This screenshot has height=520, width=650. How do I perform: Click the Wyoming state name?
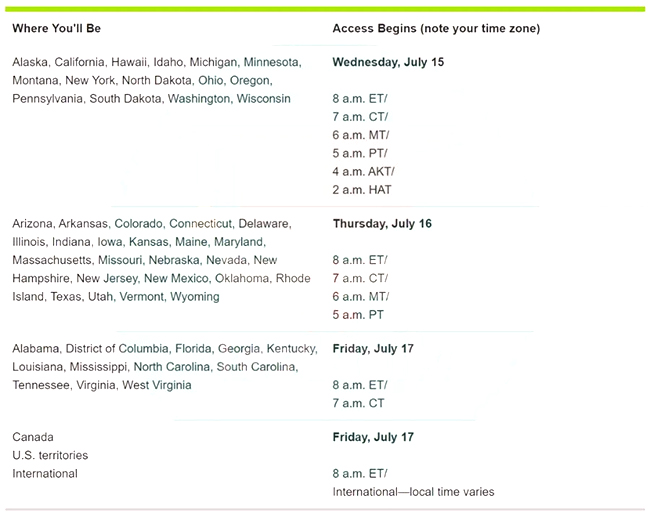[x=196, y=297]
